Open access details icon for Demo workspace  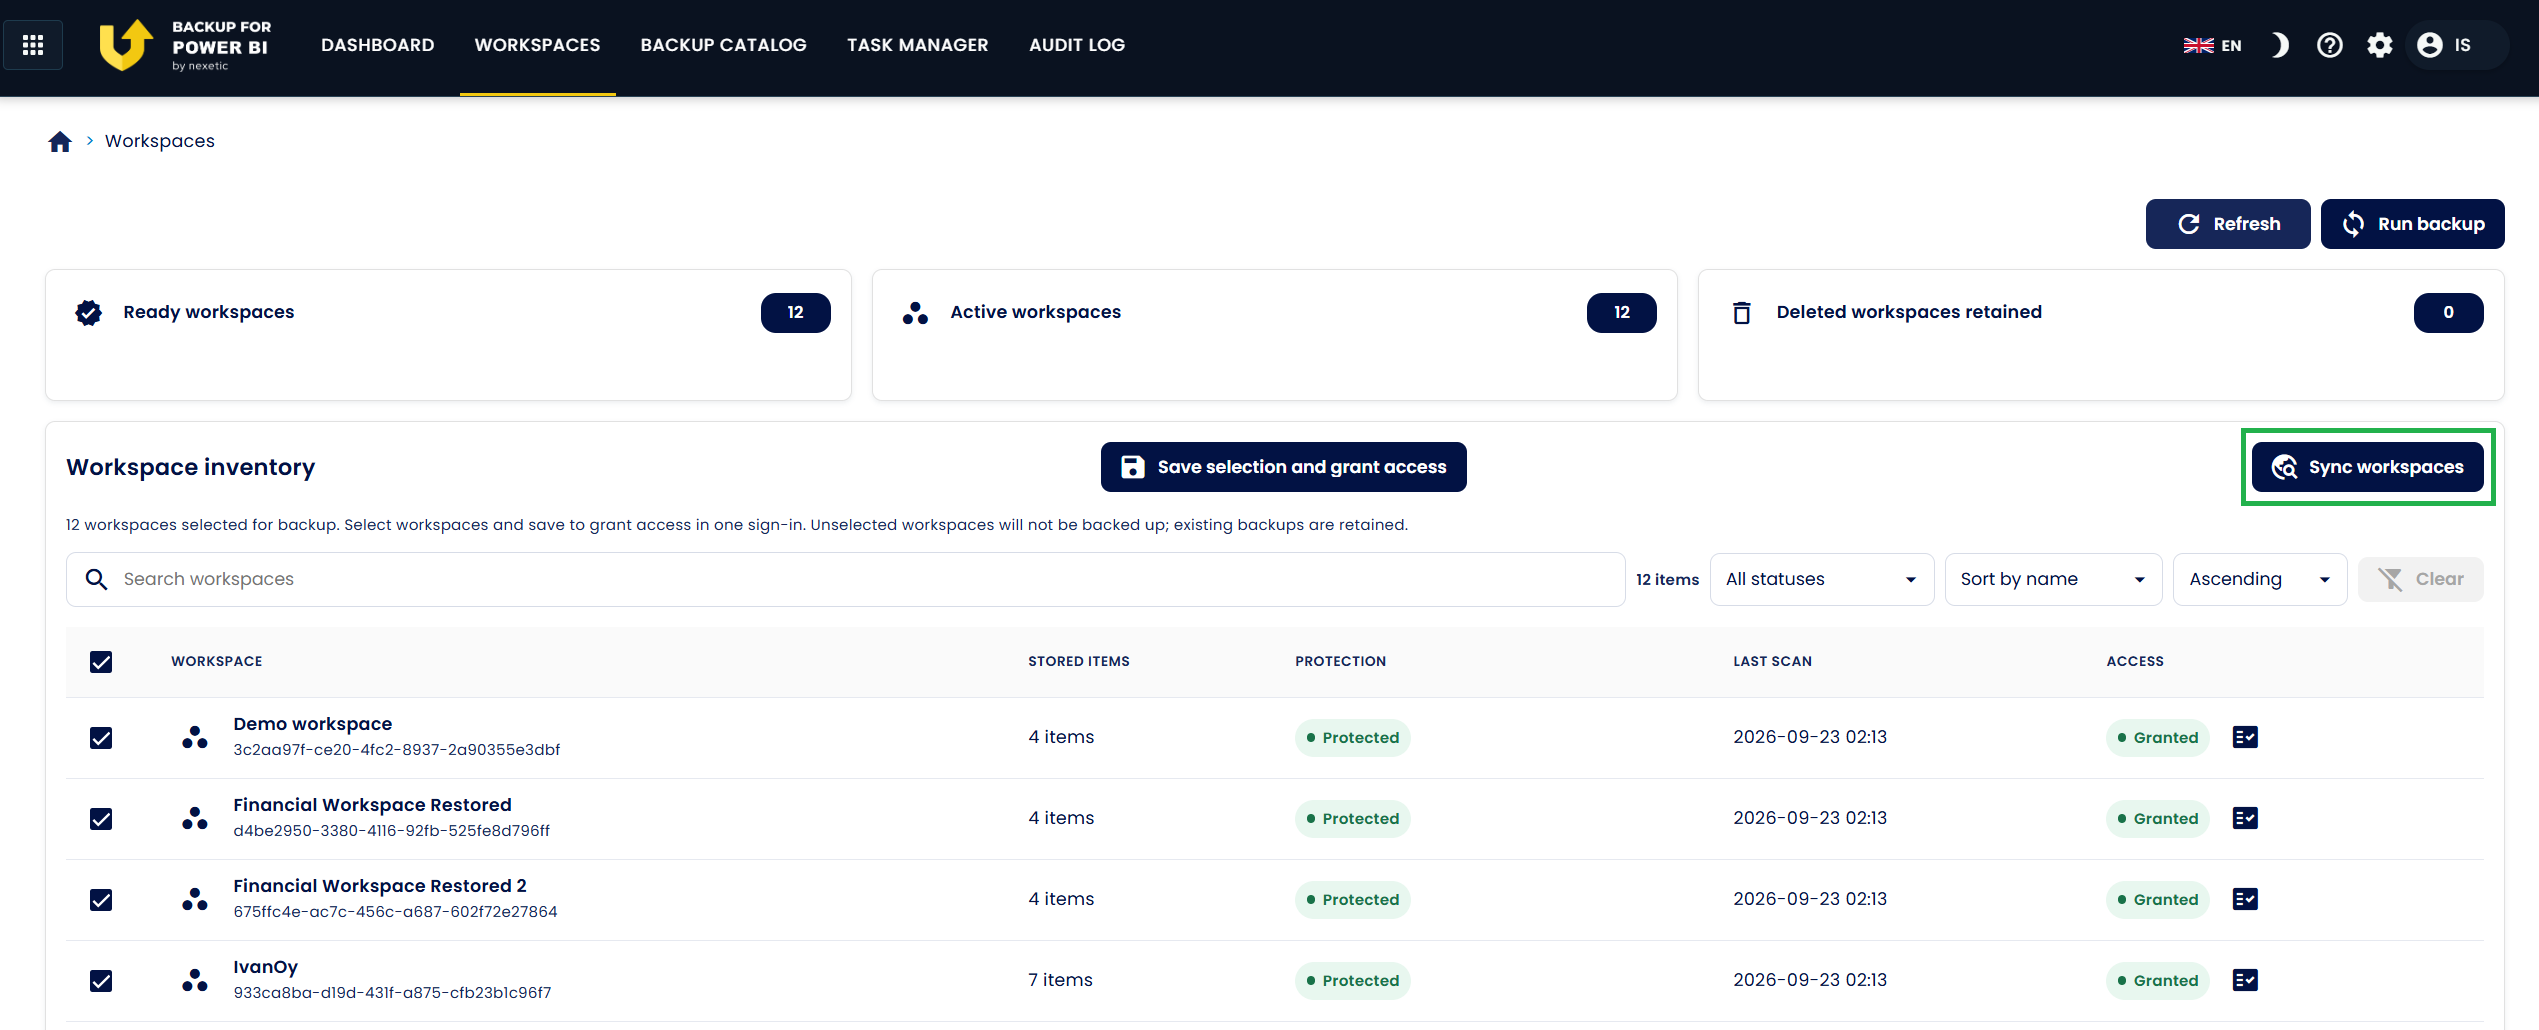pyautogui.click(x=2245, y=737)
